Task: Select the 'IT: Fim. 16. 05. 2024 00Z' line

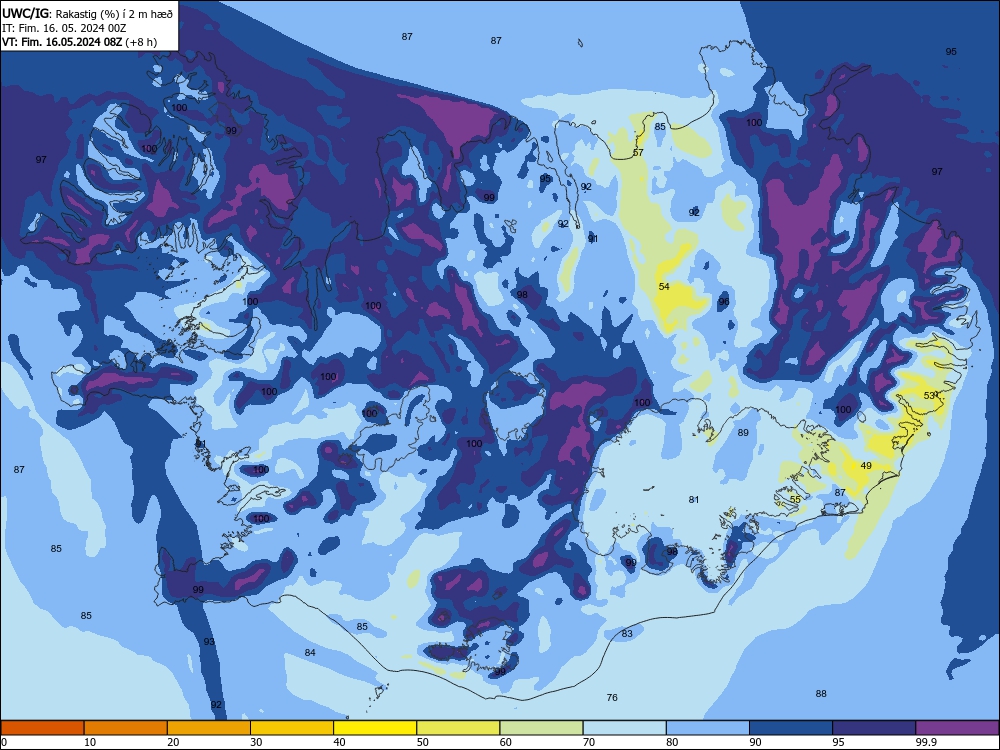Action: [64, 28]
